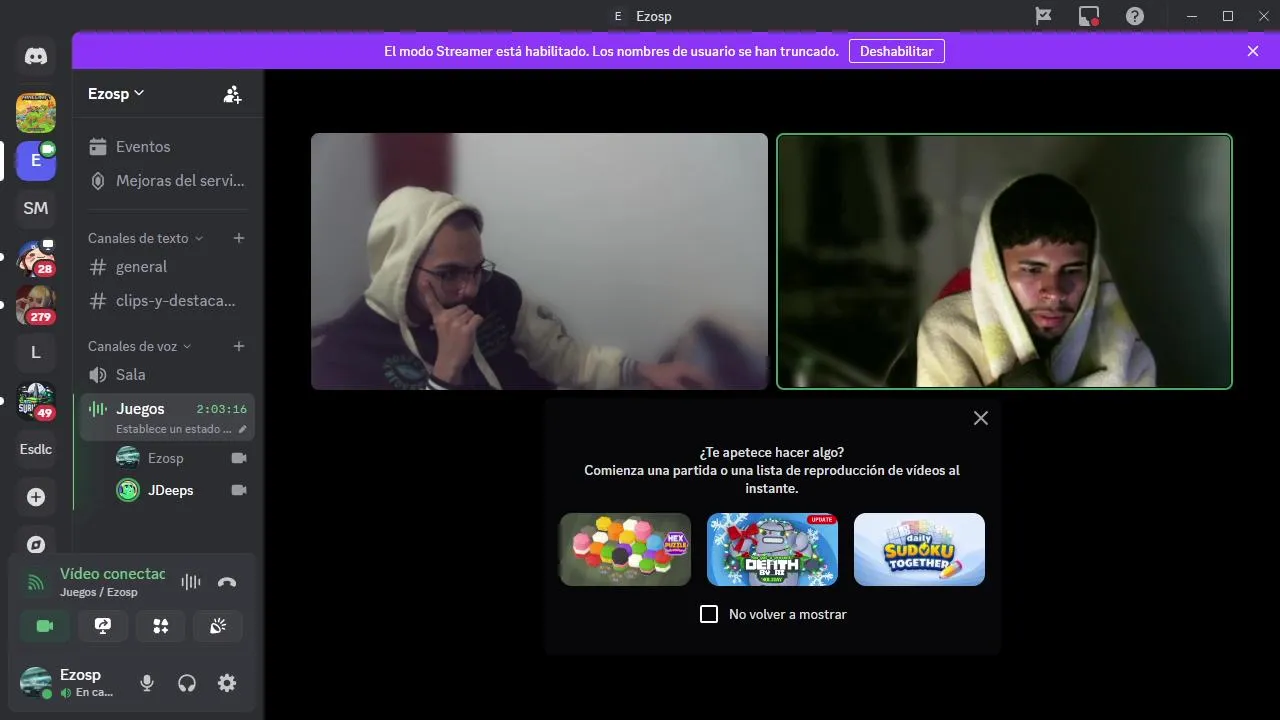
Task: Focus the left webcam video tile
Action: 539,261
